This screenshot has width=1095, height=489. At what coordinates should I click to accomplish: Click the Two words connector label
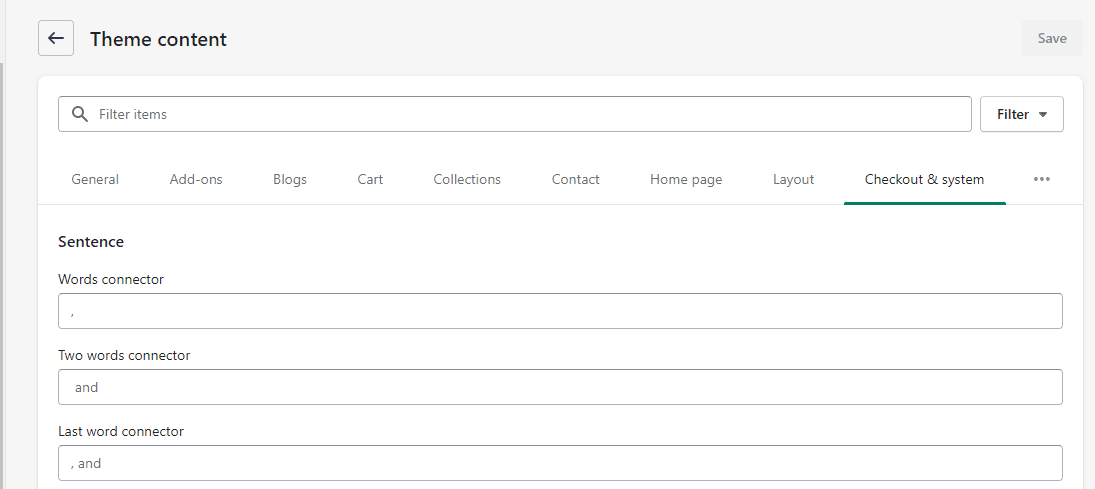[124, 356]
